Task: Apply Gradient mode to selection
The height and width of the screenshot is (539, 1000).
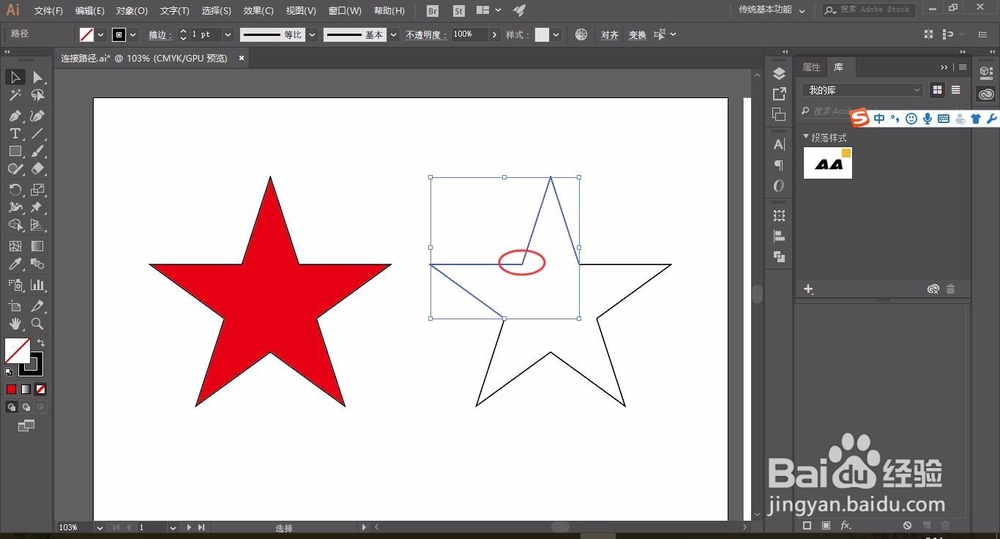Action: 26,389
